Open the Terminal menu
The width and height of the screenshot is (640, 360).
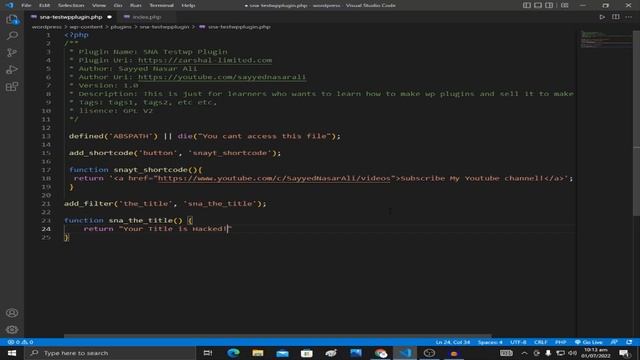pyautogui.click(x=161, y=5)
